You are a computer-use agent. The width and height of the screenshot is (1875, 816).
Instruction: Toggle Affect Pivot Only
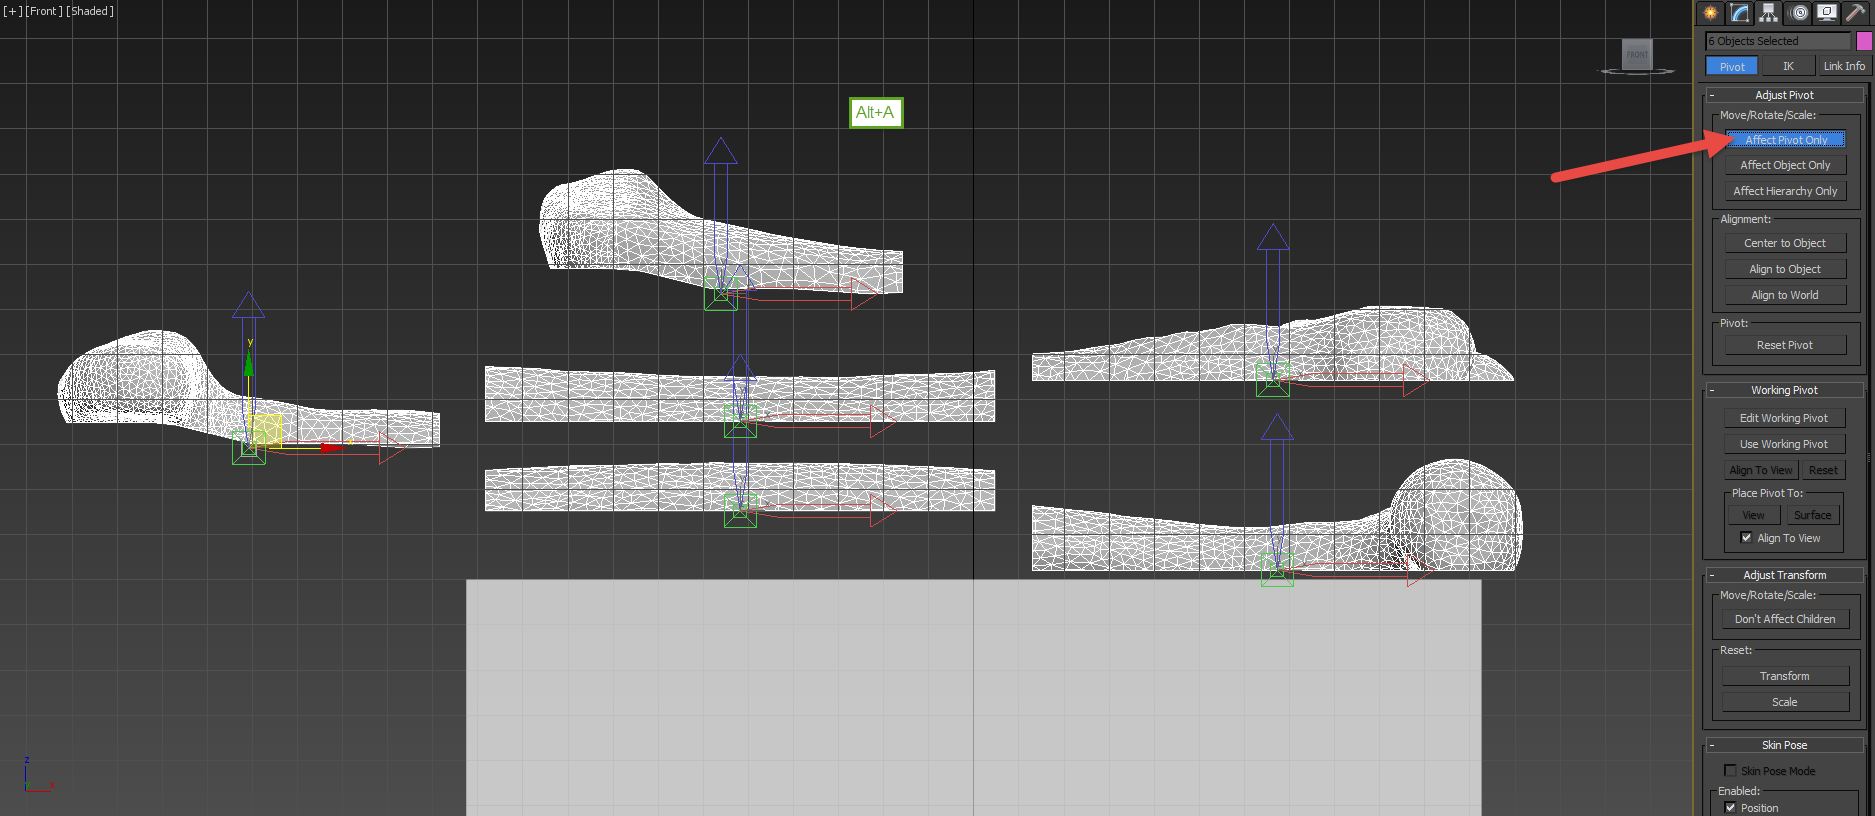click(1786, 140)
